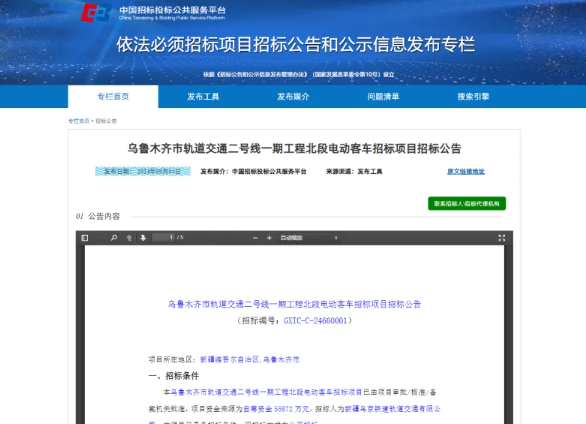
Task: Click the PDF page number field
Action: (164, 238)
